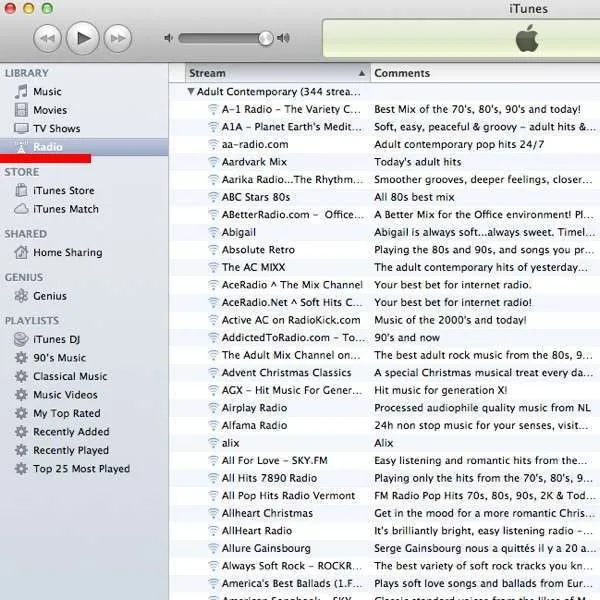Select the All For Love - SKY.FM stream
This screenshot has height=600, width=600.
click(x=275, y=461)
